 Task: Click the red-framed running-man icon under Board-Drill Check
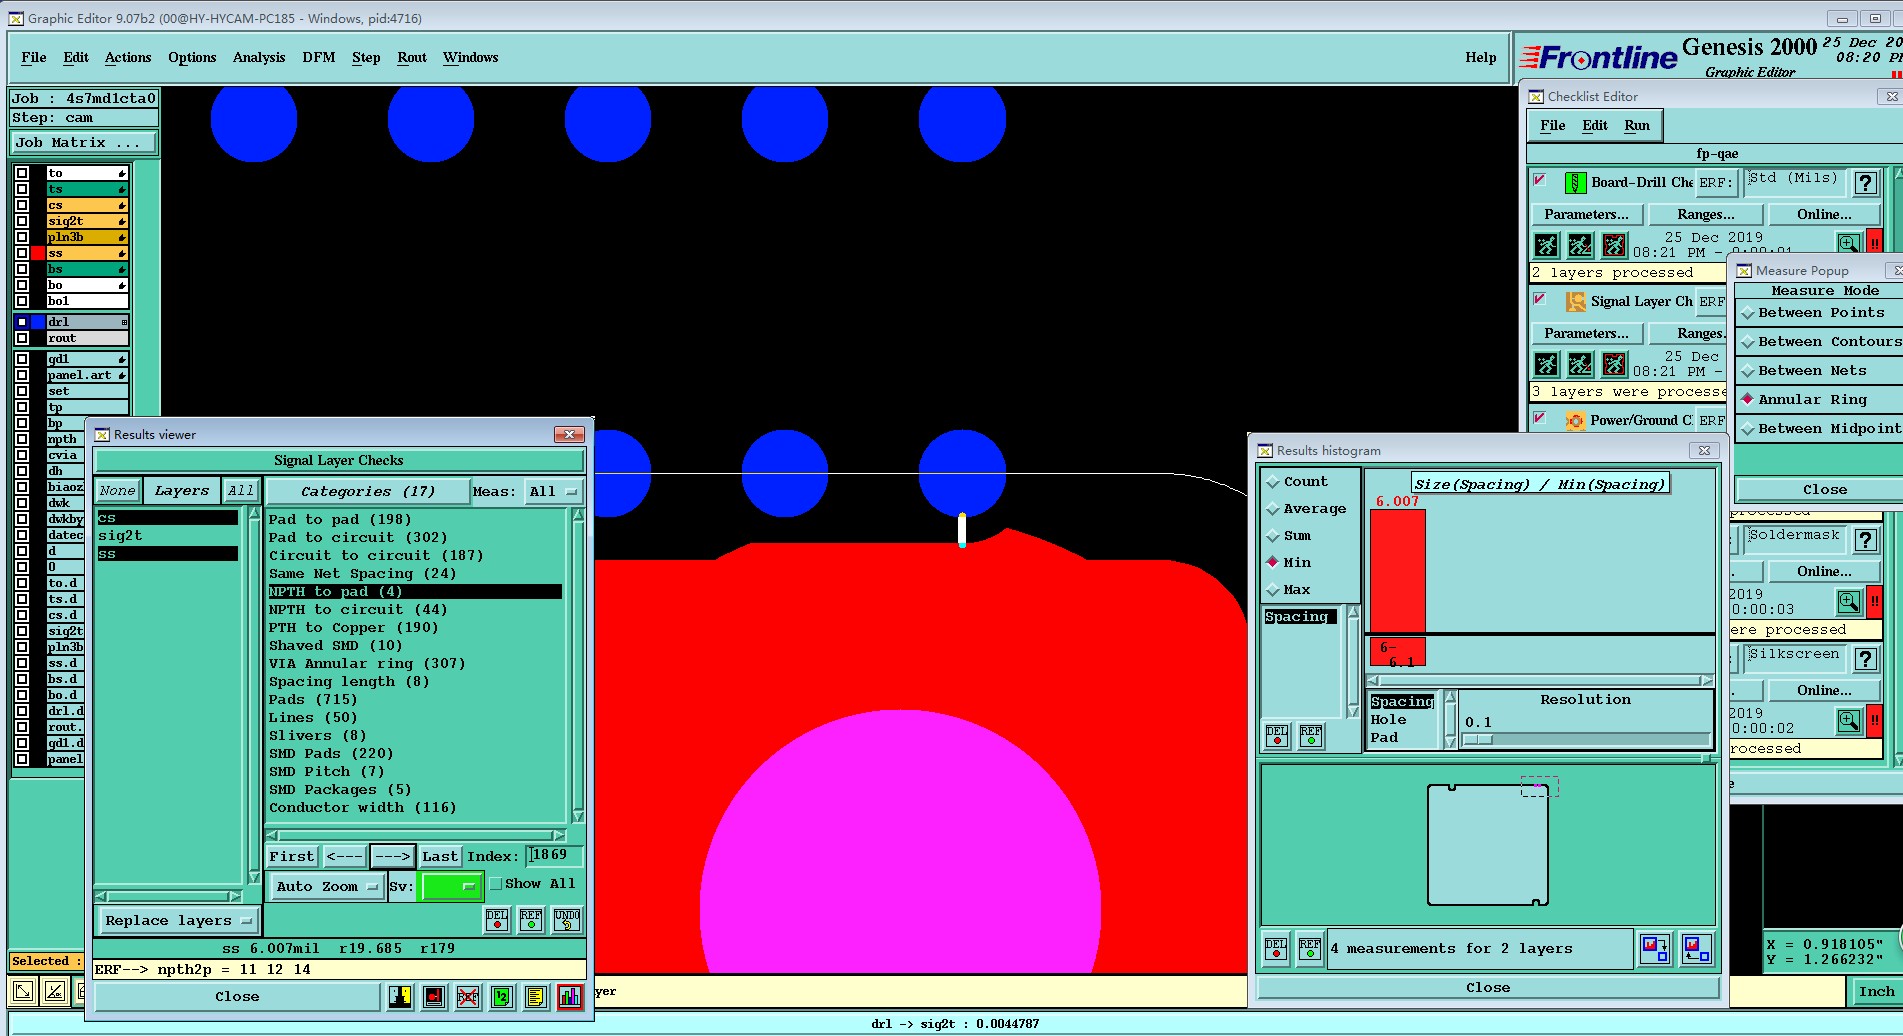coord(1614,245)
